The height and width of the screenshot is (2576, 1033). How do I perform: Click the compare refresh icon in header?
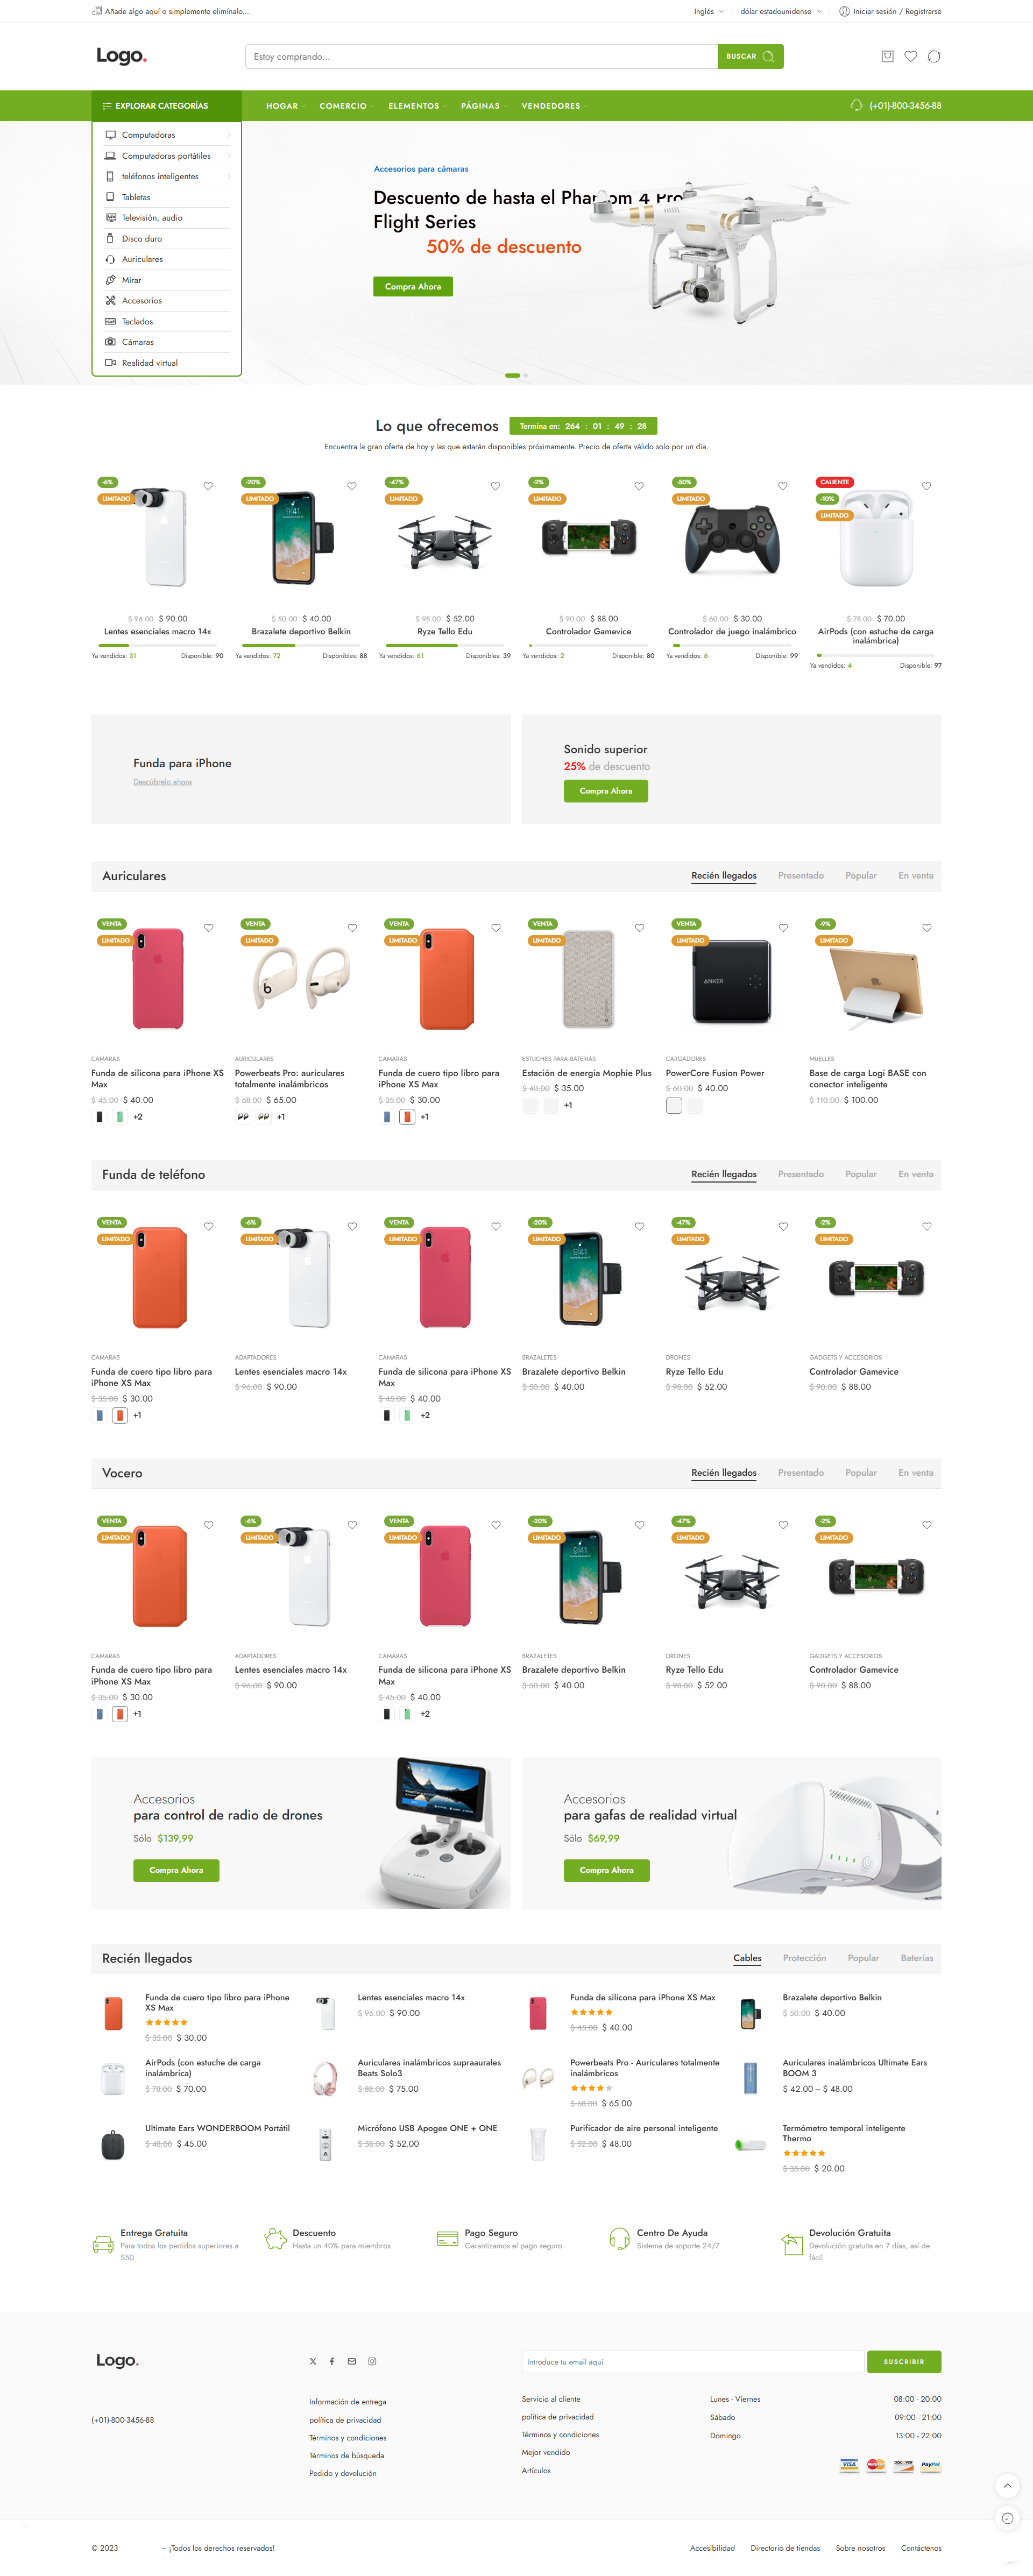[x=934, y=57]
